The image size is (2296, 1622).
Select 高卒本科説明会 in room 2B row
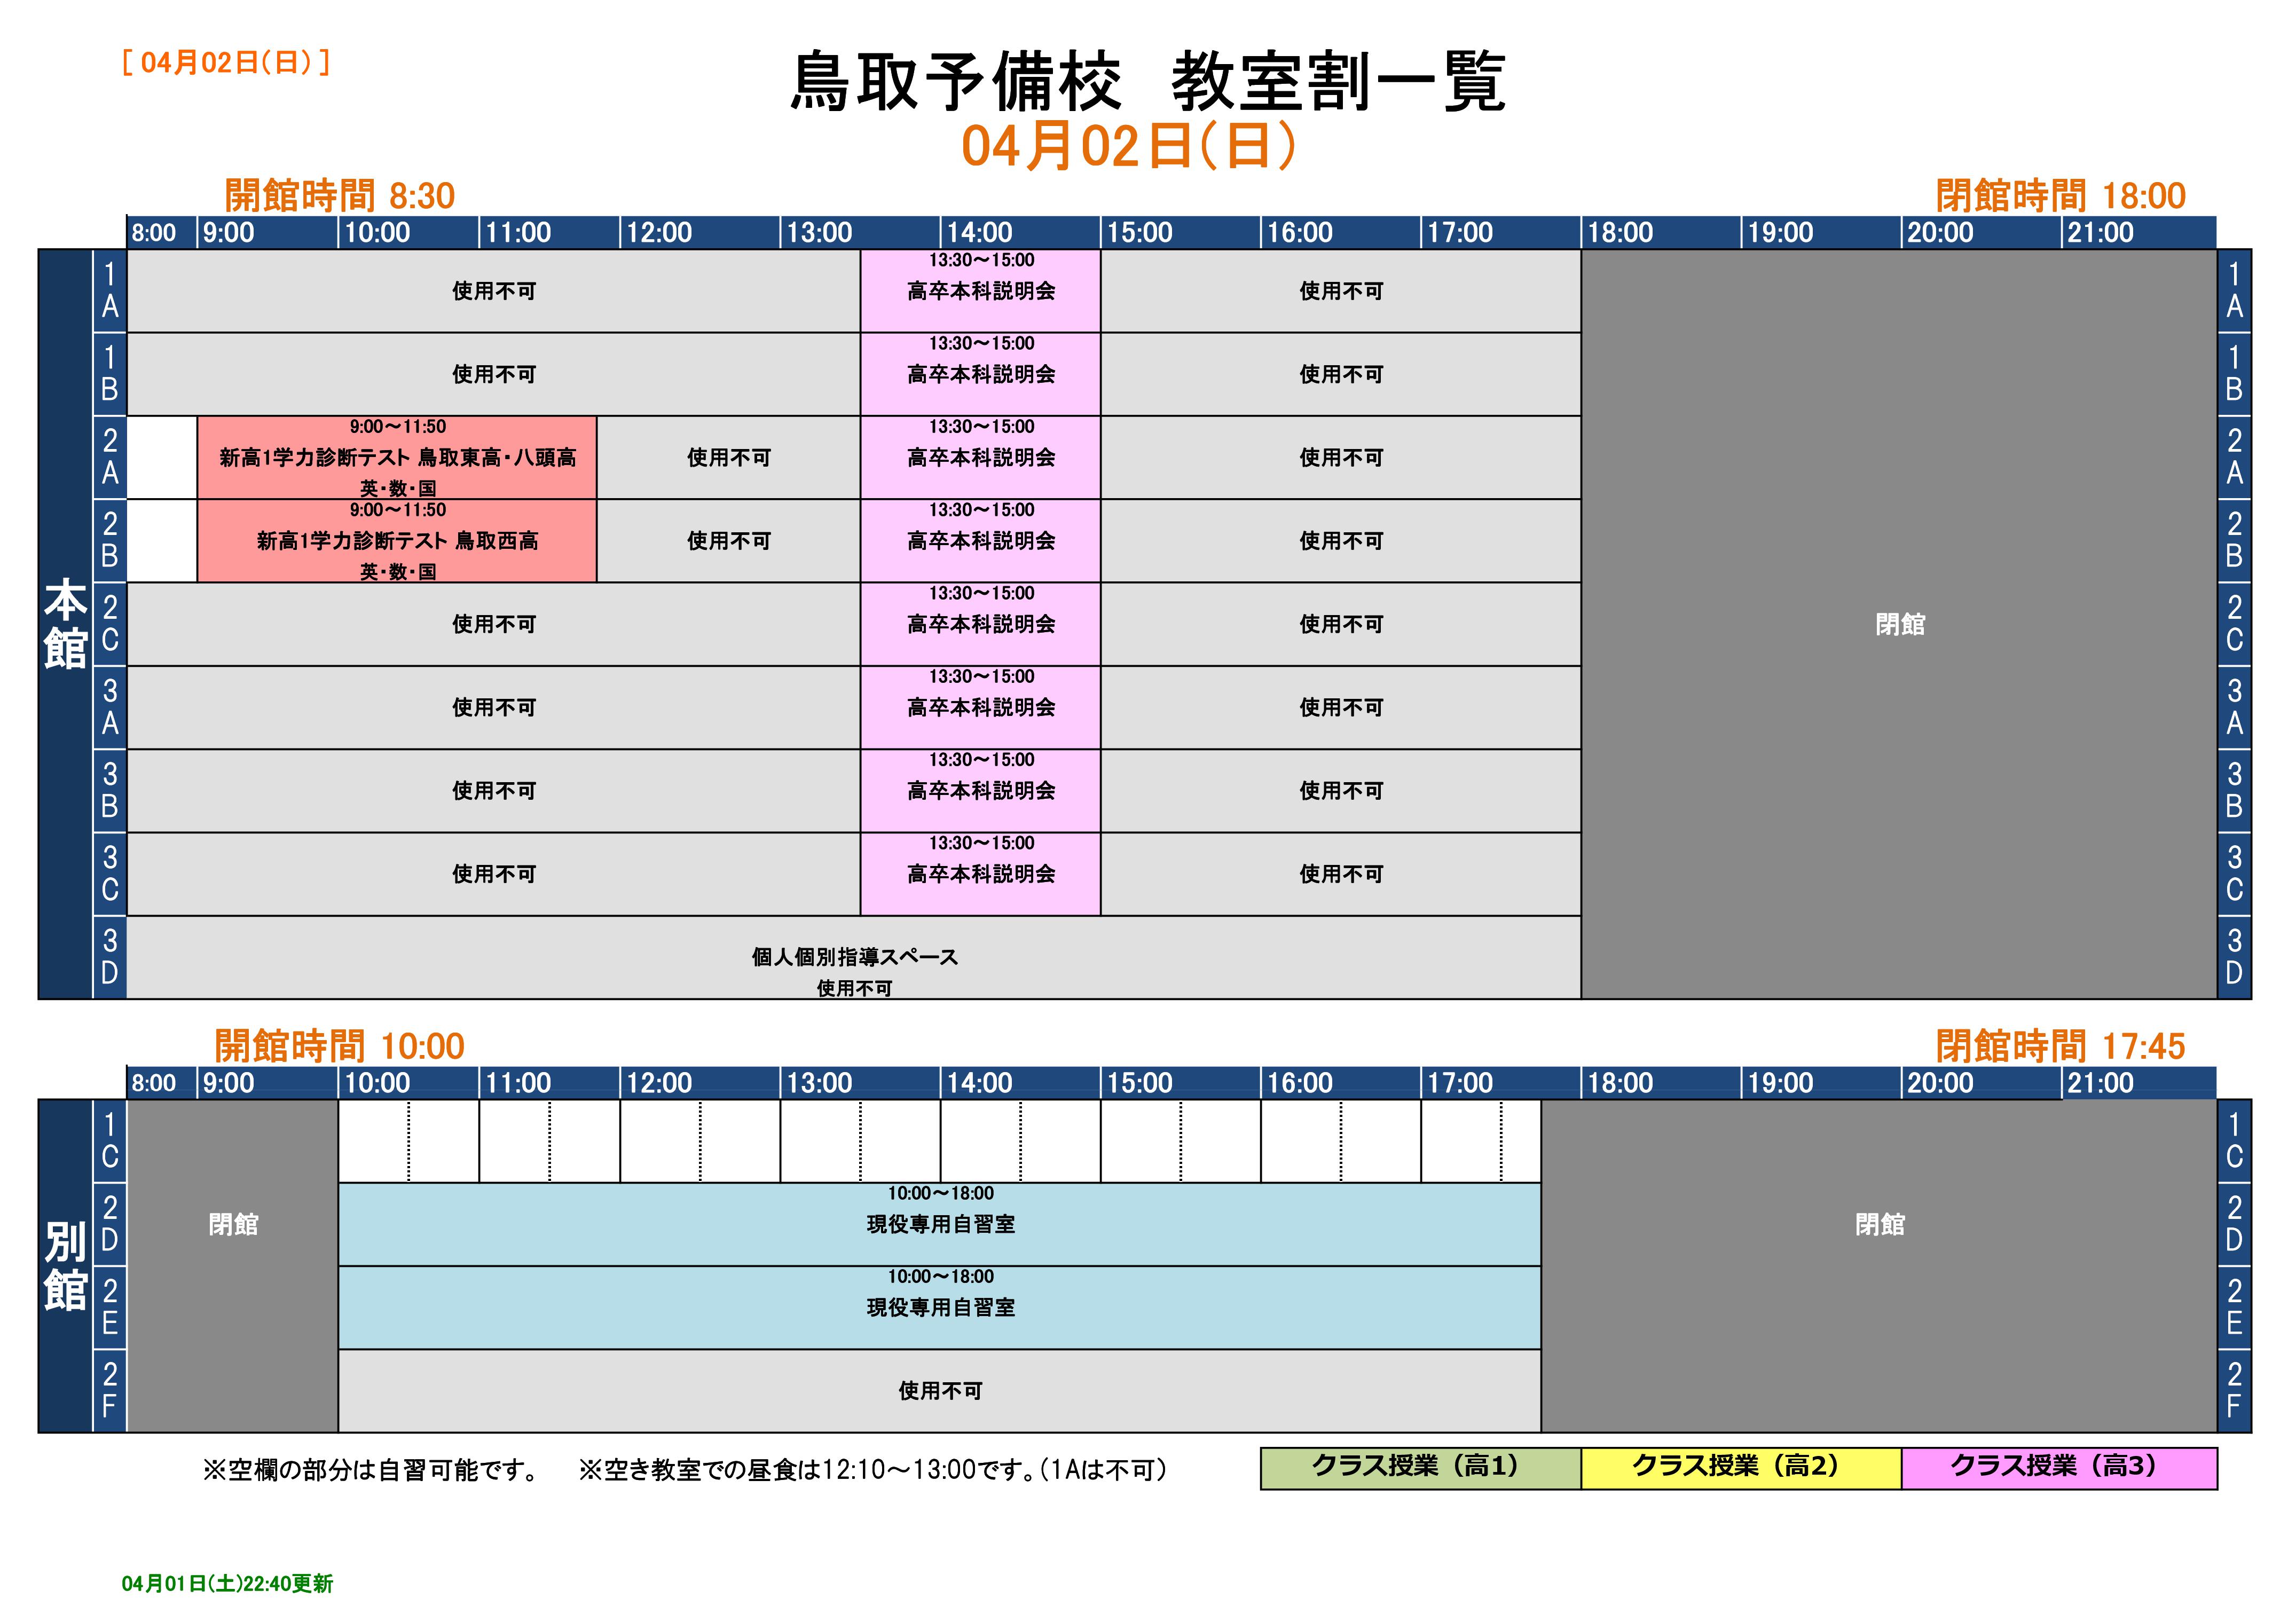click(x=981, y=541)
